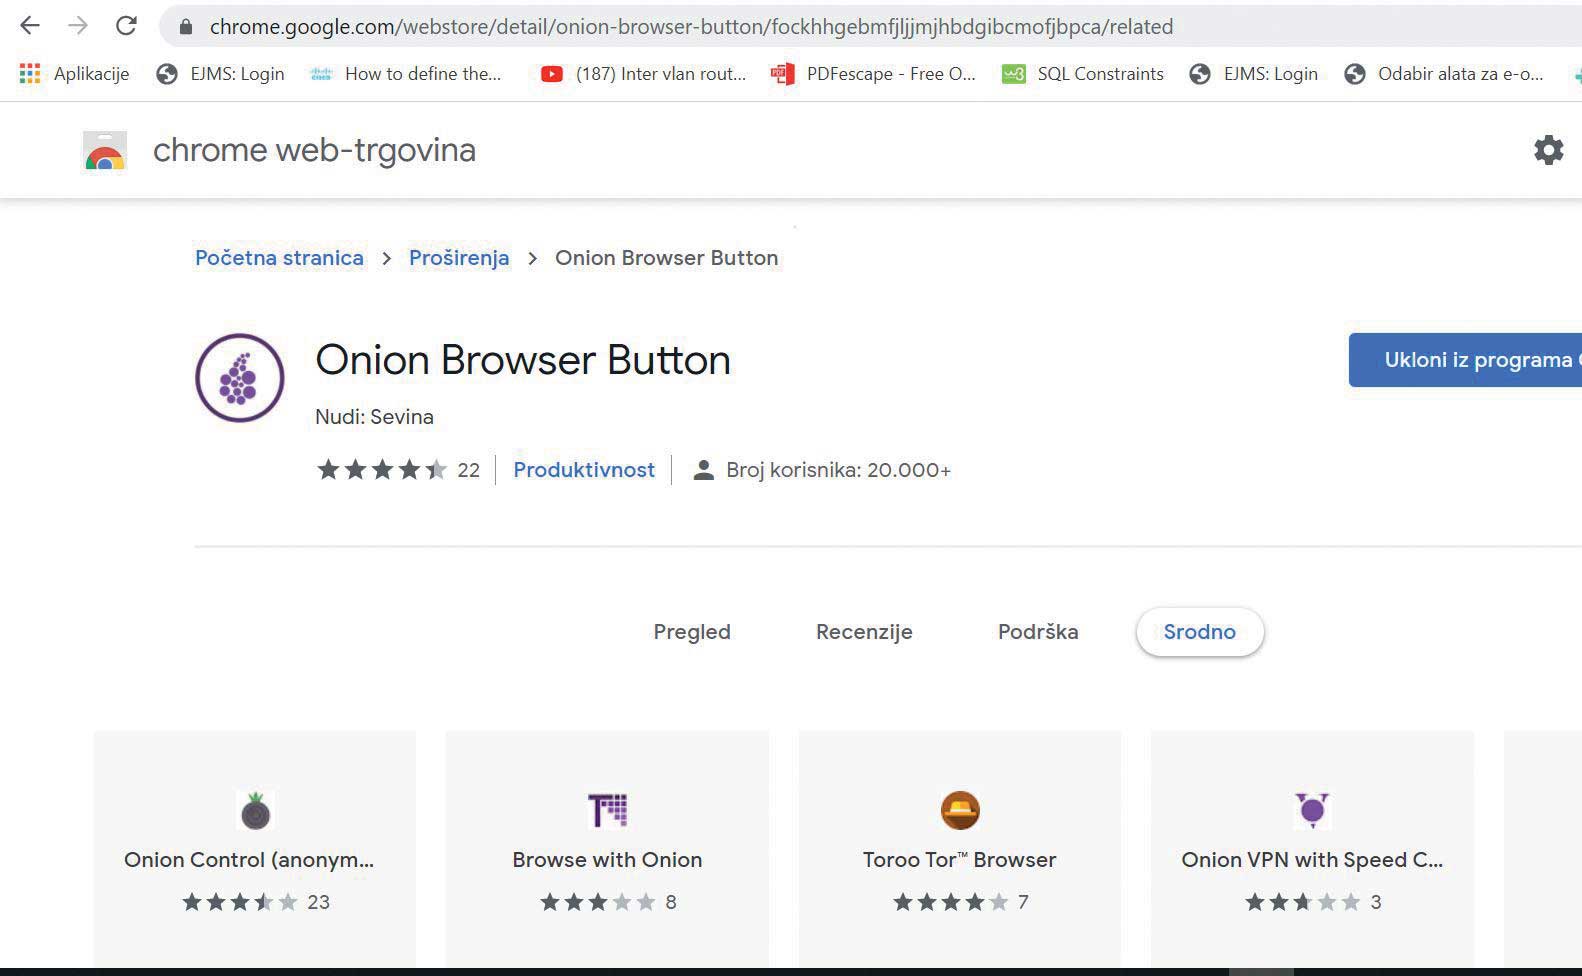Open the YouTube Inter vlan rout... bookmark
This screenshot has height=976, width=1582.
[643, 74]
